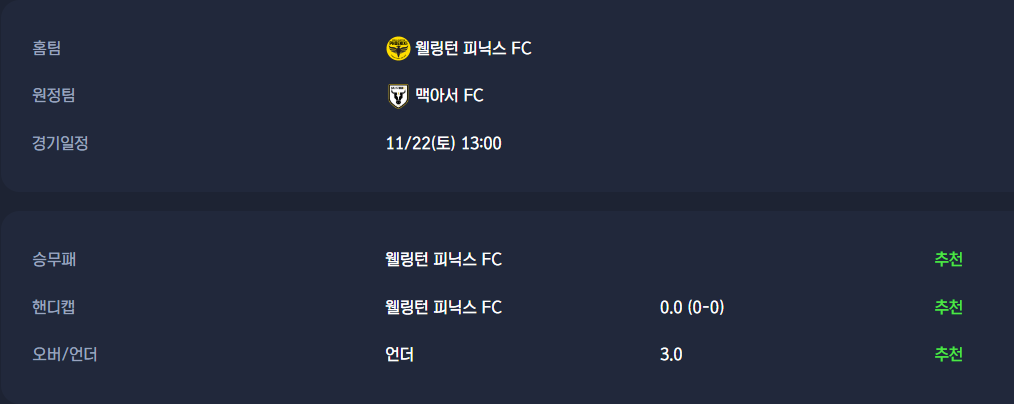Select 웰링턴 피닉스 FC pick in 승무패 row
Image resolution: width=1014 pixels, height=404 pixels.
tap(443, 260)
